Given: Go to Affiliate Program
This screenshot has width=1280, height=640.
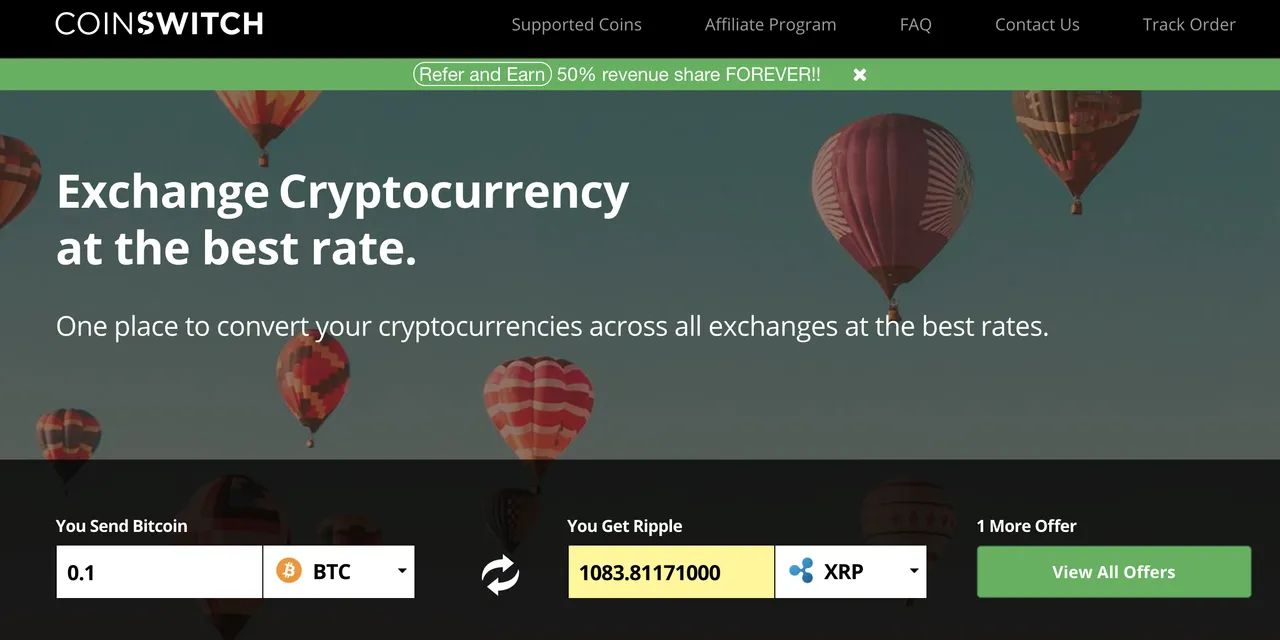Looking at the screenshot, I should pos(770,25).
